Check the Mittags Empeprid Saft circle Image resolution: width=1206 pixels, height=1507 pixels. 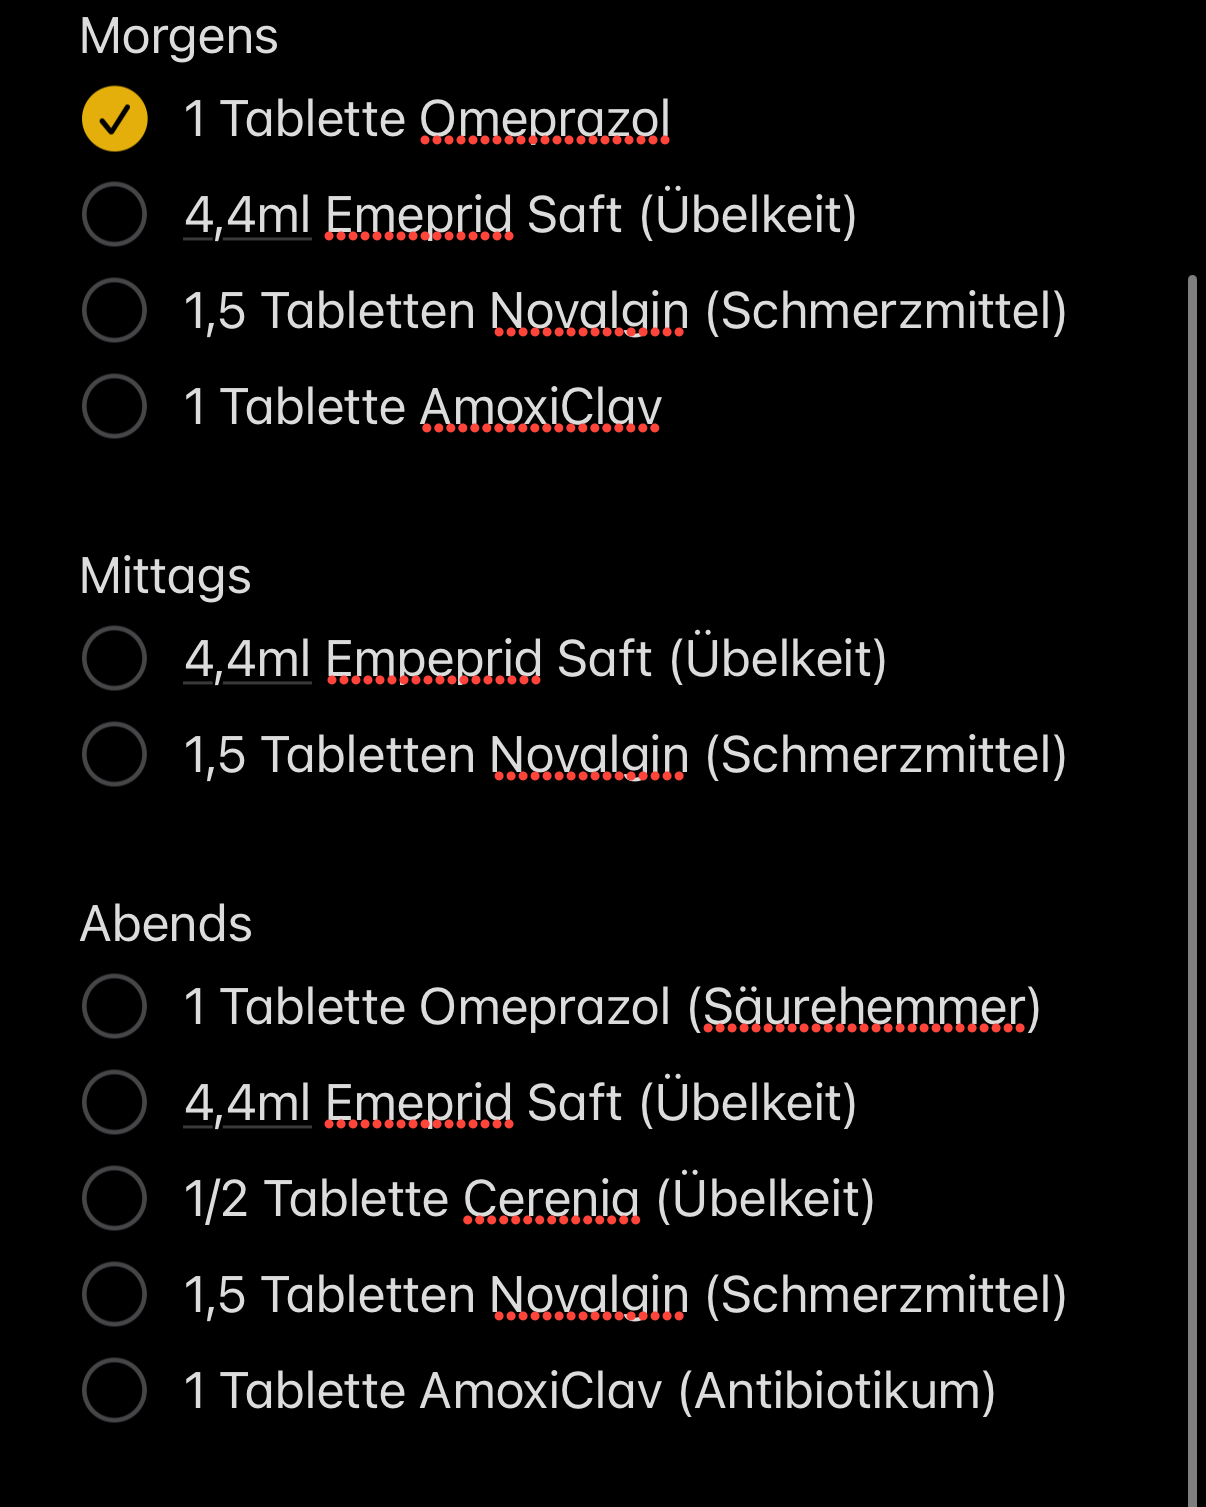coord(115,658)
